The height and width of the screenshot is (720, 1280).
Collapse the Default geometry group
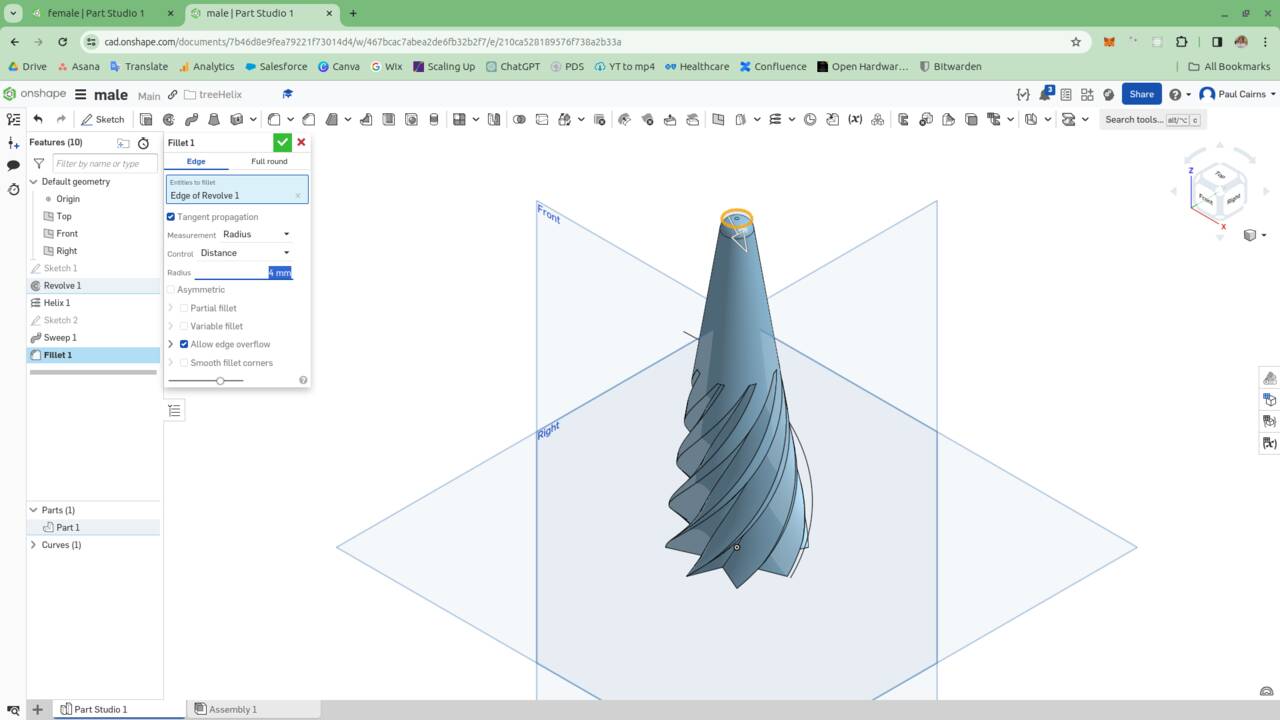click(33, 182)
